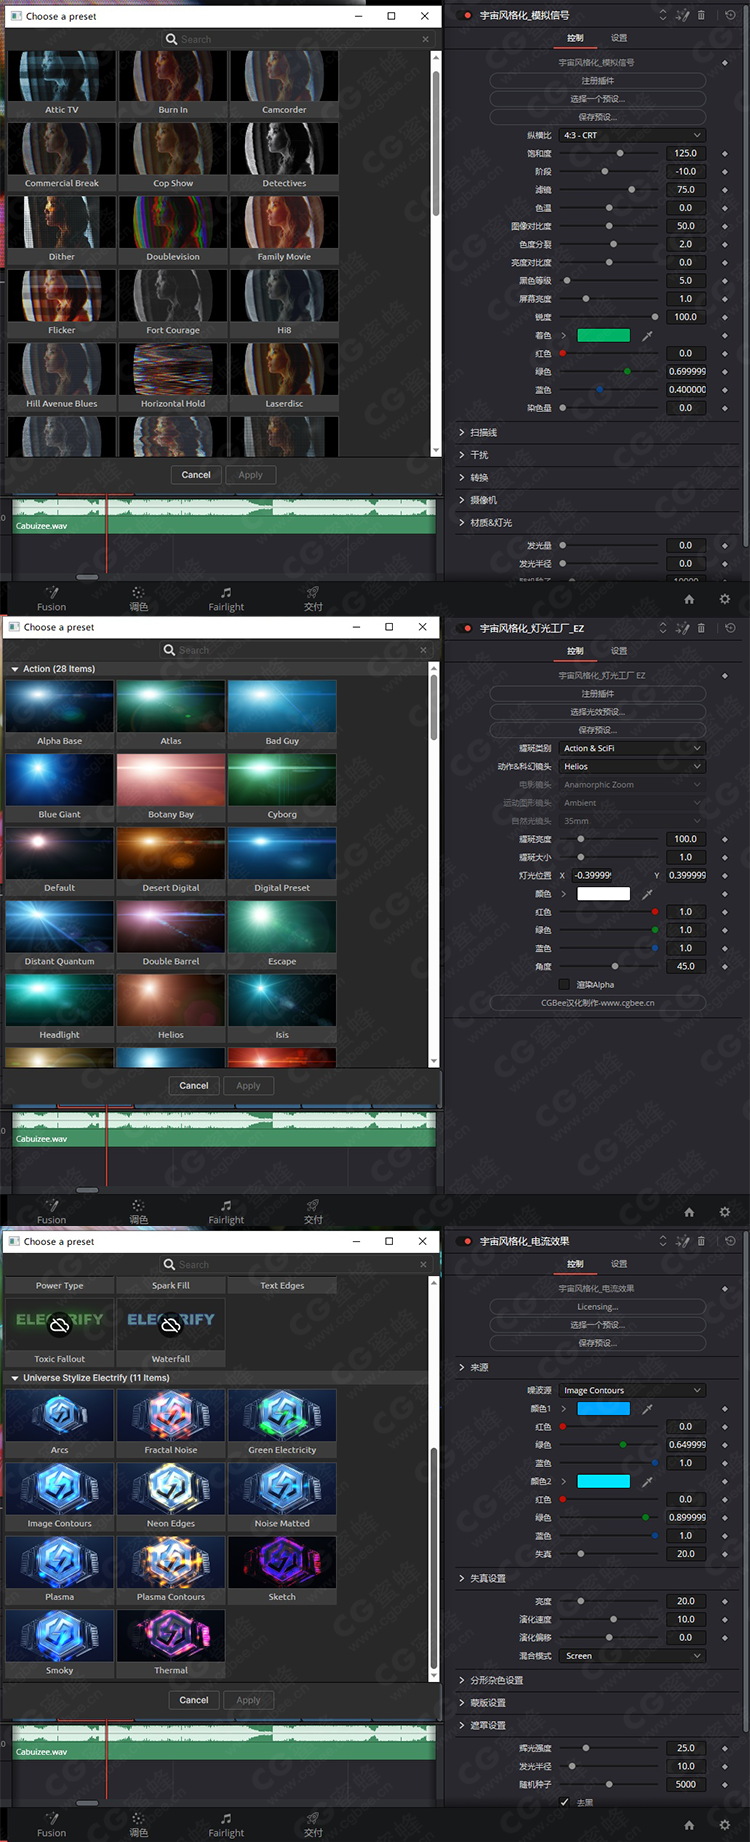
Task: Toggle keyframe diamond for 锐度
Action: pos(725,317)
